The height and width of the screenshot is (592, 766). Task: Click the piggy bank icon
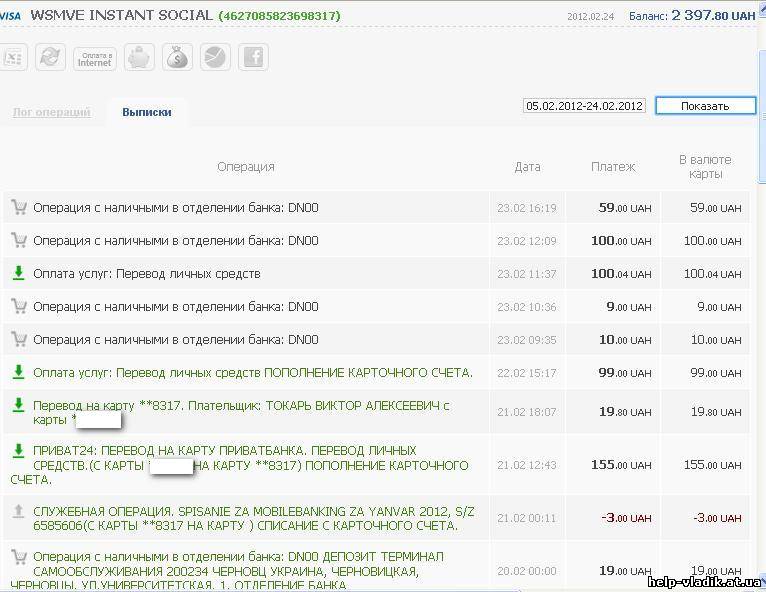point(138,58)
